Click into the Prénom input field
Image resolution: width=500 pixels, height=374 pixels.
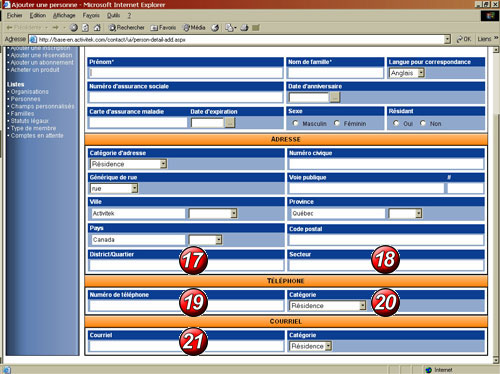coord(186,73)
